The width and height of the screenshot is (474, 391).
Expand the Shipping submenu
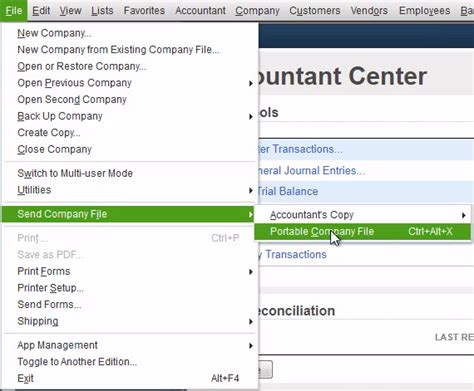click(x=129, y=321)
